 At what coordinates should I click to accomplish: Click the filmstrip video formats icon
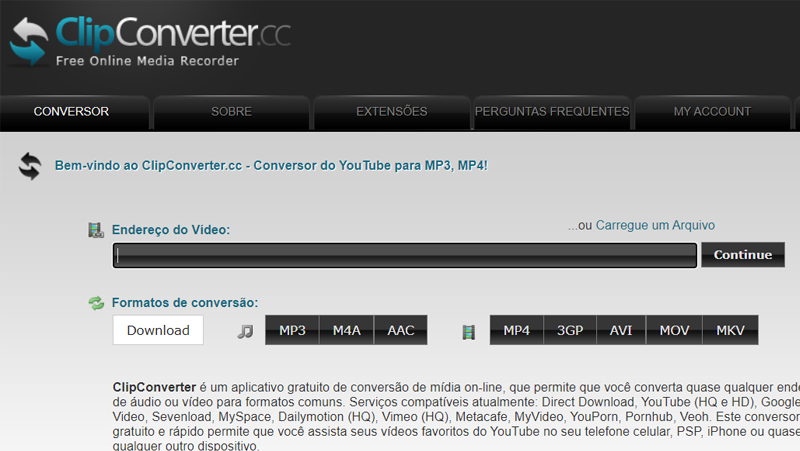(468, 332)
